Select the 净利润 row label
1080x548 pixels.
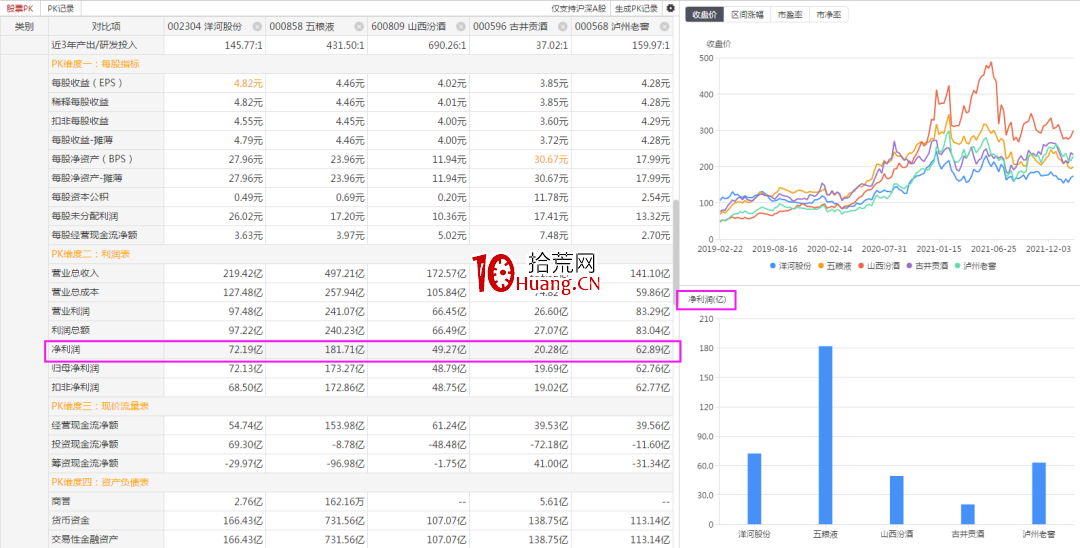click(66, 350)
